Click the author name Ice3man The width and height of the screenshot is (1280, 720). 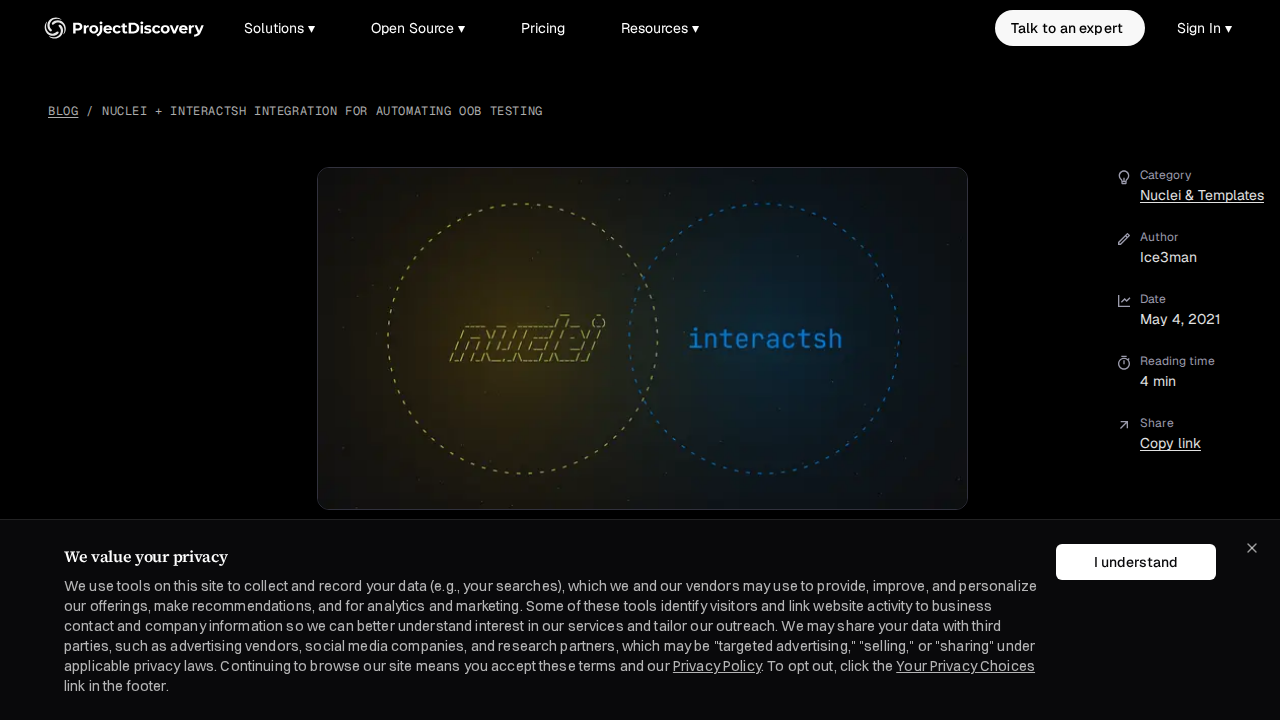1168,257
